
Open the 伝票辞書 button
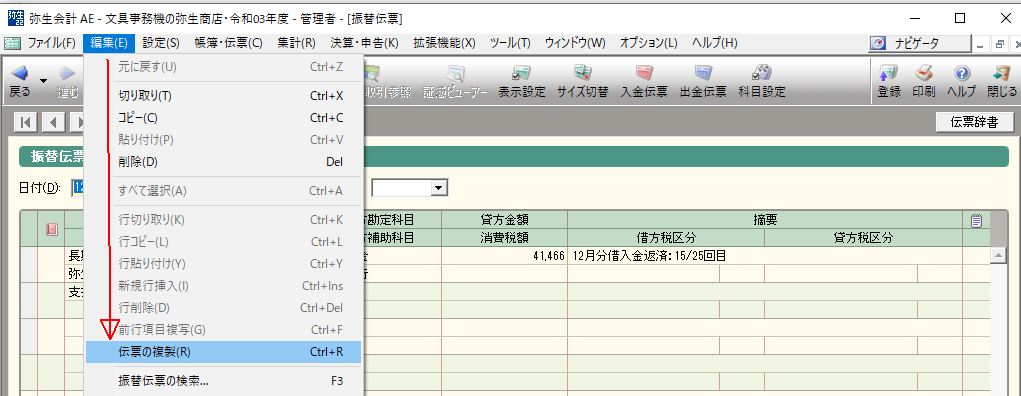974,122
